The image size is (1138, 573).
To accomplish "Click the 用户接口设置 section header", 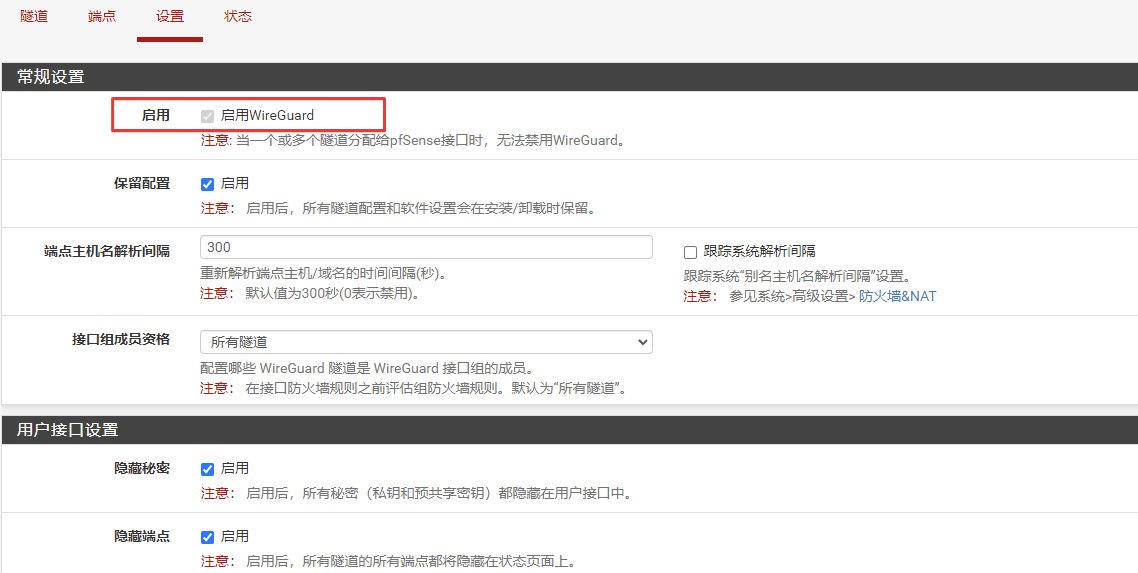I will (68, 430).
